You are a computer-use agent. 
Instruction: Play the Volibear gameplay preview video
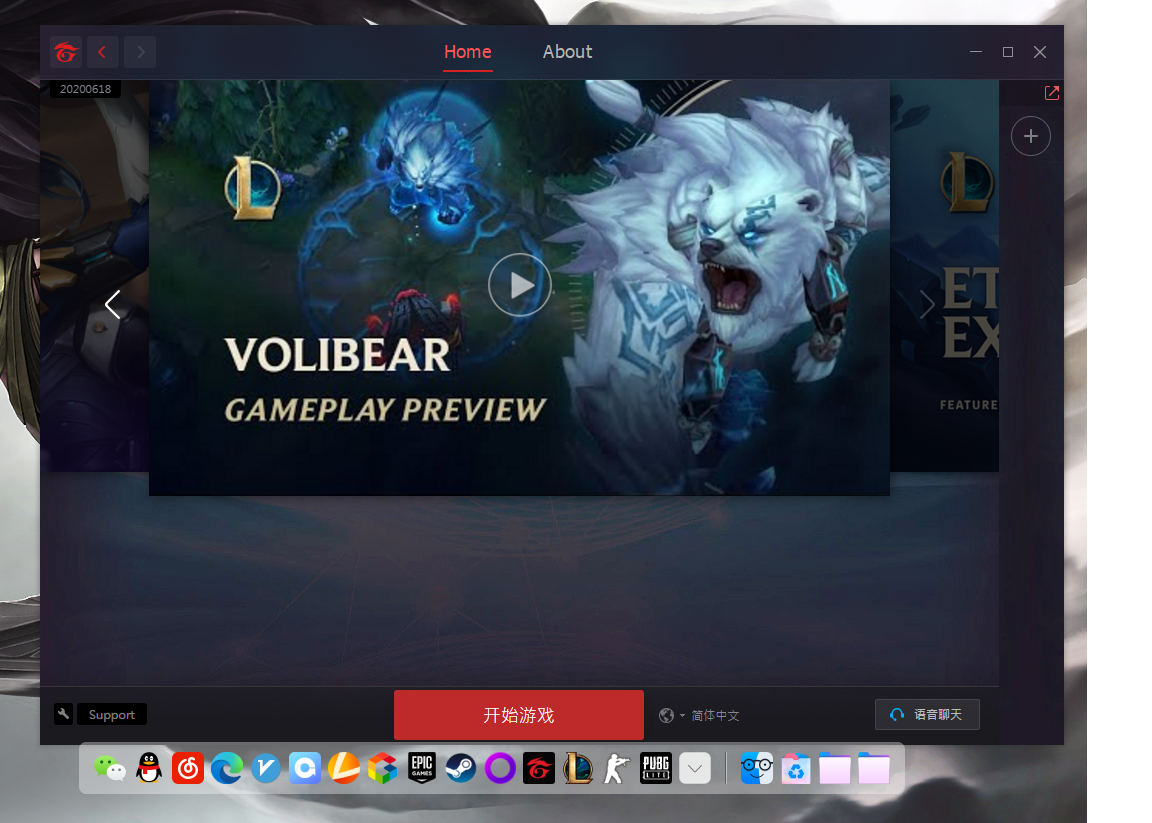click(x=519, y=285)
